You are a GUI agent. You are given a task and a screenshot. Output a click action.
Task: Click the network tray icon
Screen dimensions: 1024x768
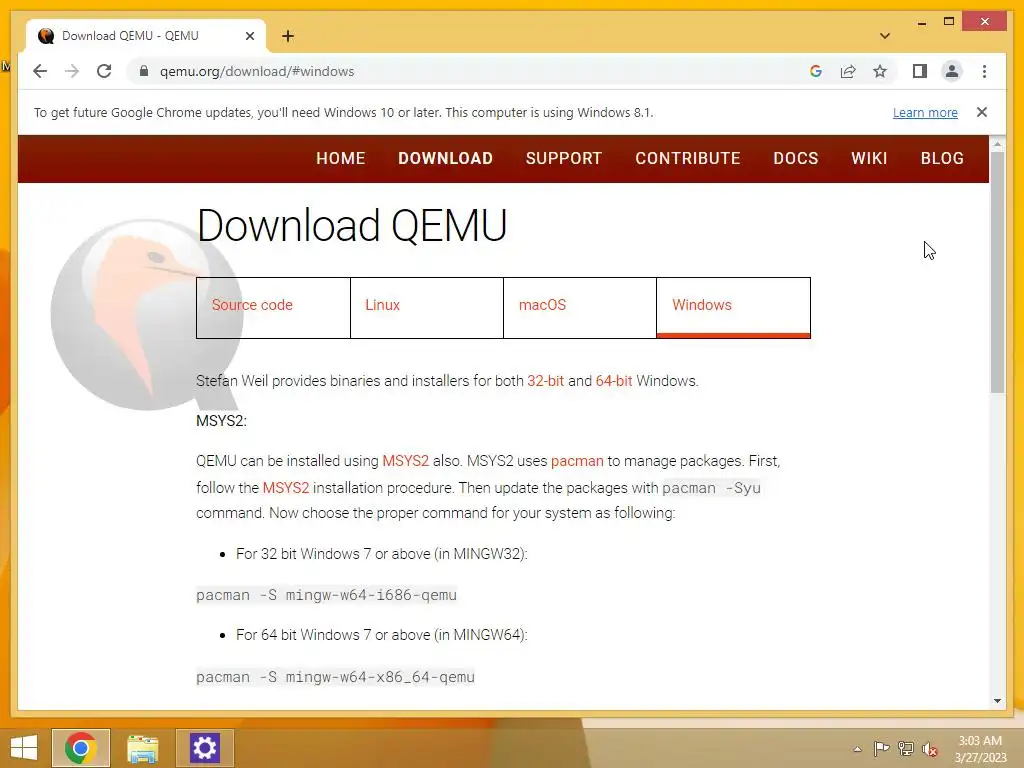(905, 749)
